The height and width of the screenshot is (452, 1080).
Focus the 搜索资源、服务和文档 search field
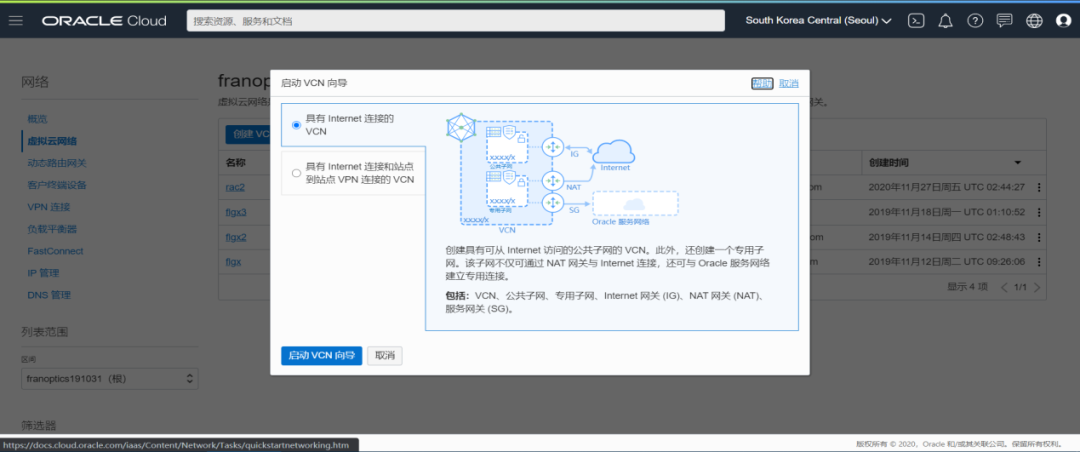coord(456,21)
